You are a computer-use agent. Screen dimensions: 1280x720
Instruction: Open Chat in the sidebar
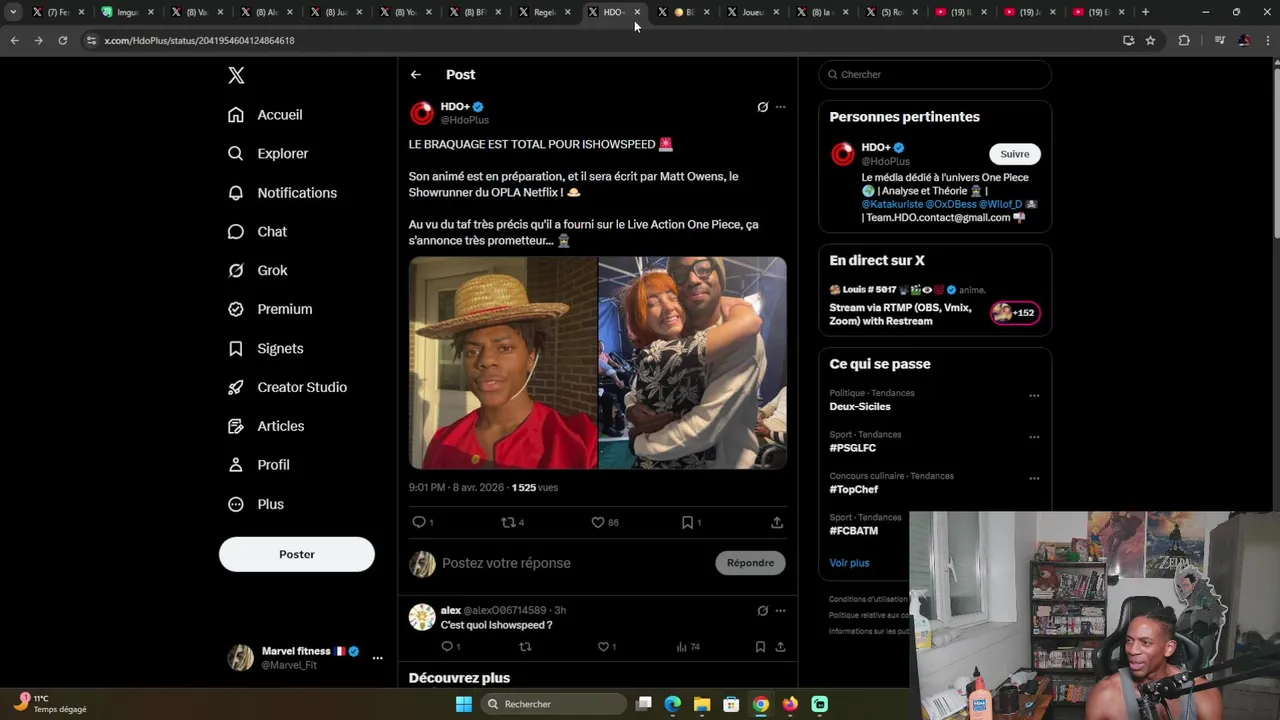tap(257, 232)
